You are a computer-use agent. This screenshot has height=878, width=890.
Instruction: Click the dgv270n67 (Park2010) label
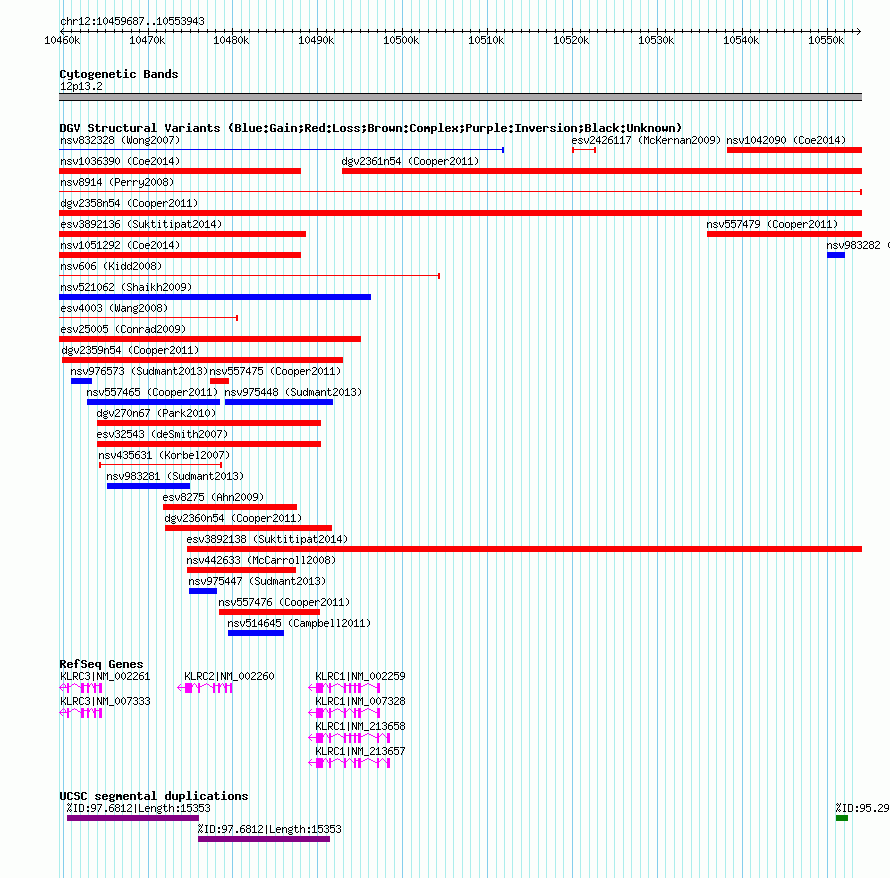click(156, 413)
